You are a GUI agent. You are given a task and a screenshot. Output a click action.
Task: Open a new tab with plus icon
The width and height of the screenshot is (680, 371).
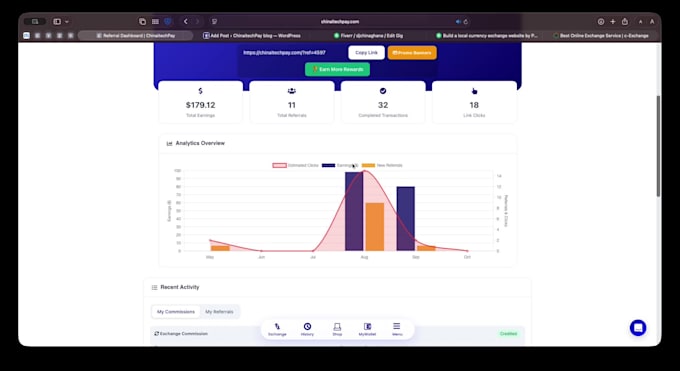pyautogui.click(x=613, y=21)
